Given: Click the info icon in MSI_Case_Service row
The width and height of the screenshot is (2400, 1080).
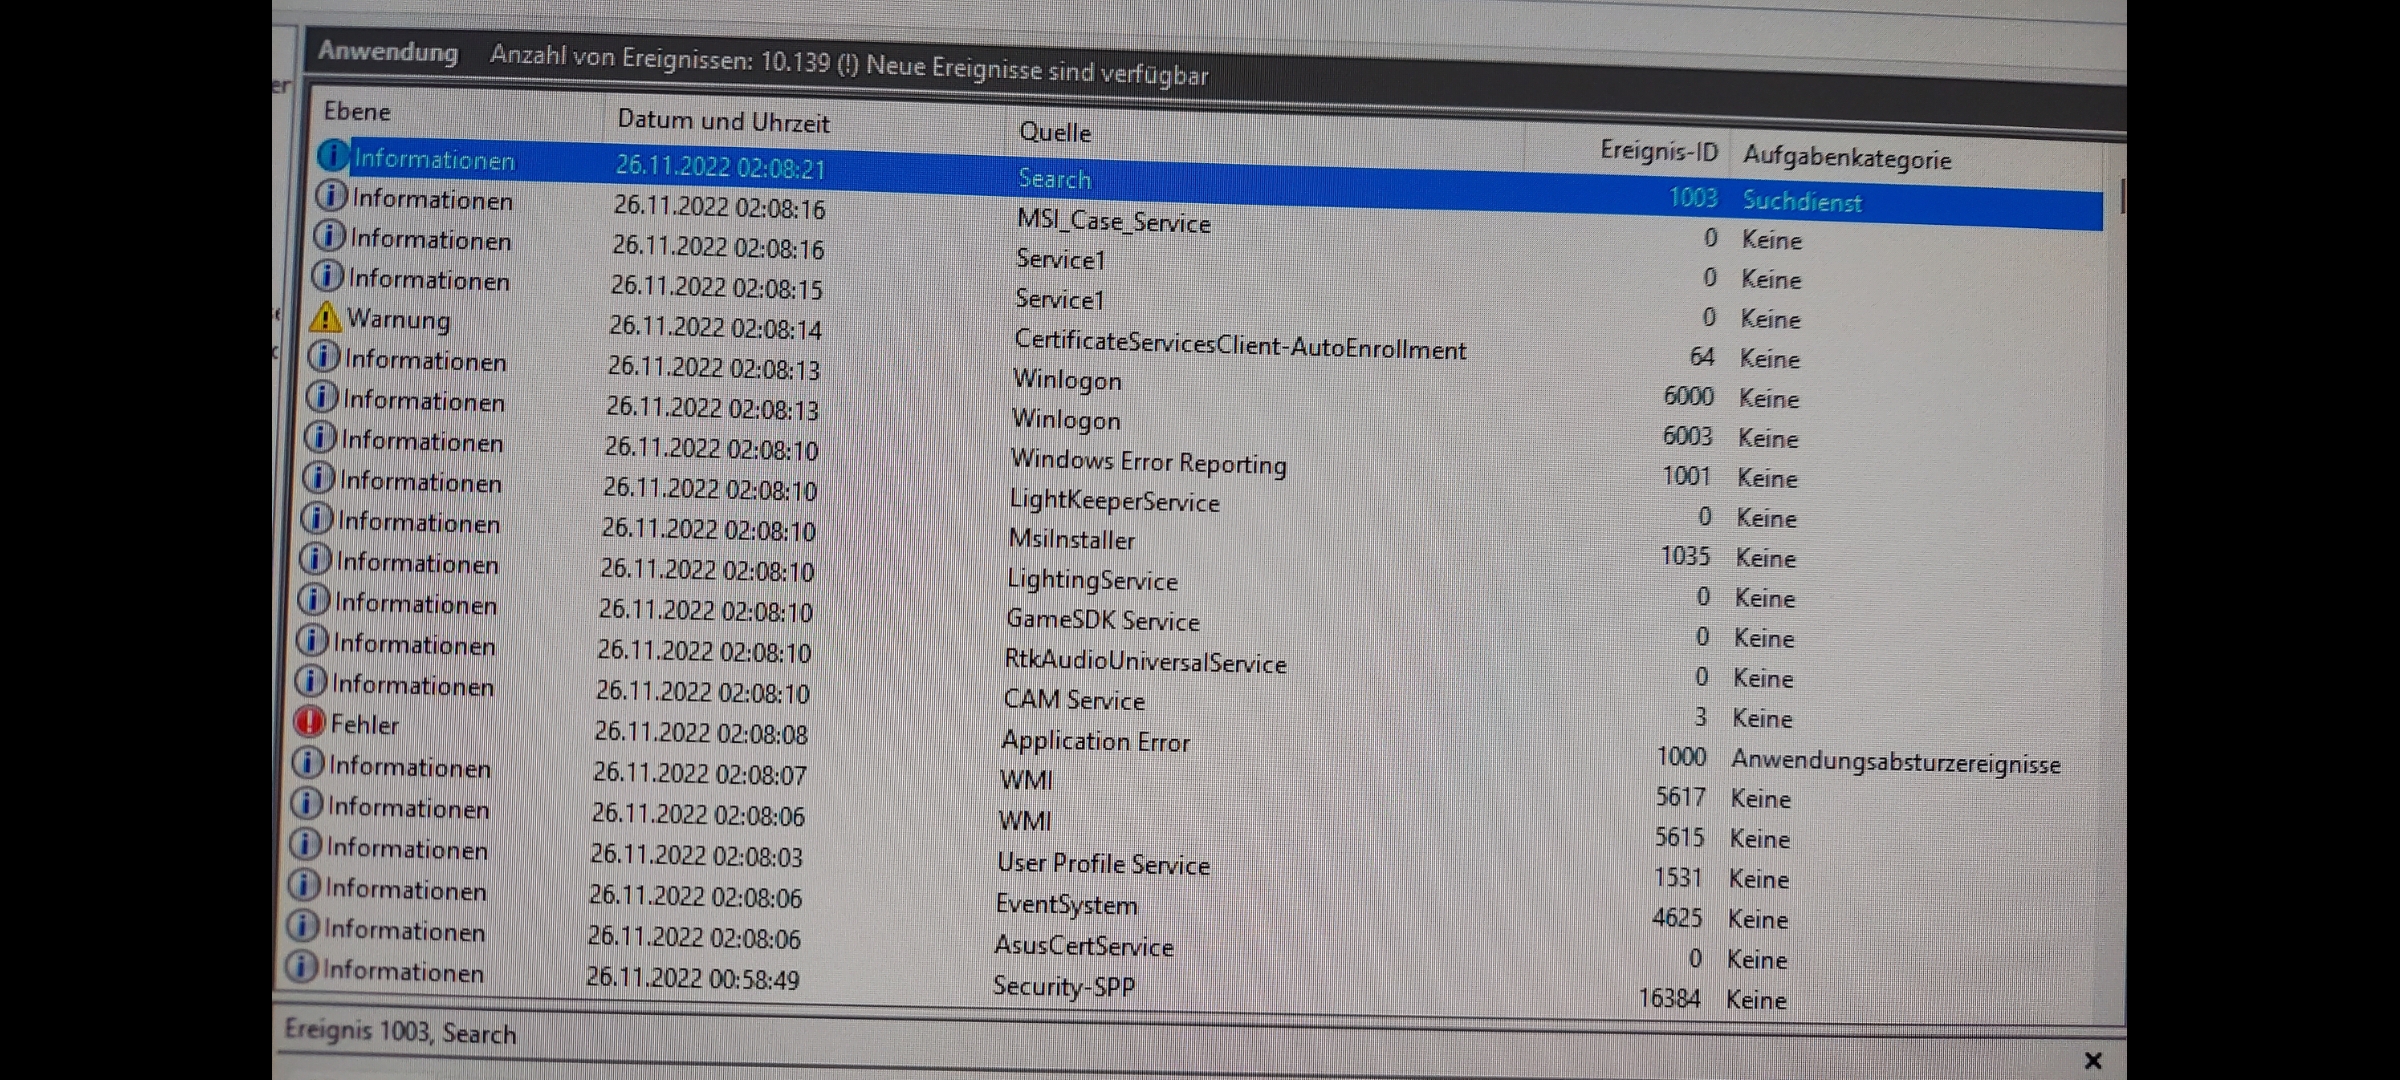Looking at the screenshot, I should click(331, 196).
